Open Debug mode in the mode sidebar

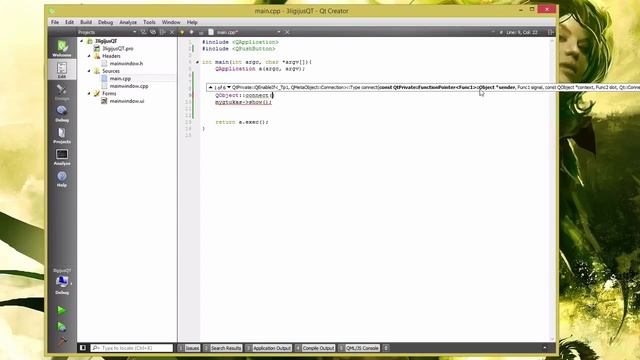click(62, 113)
